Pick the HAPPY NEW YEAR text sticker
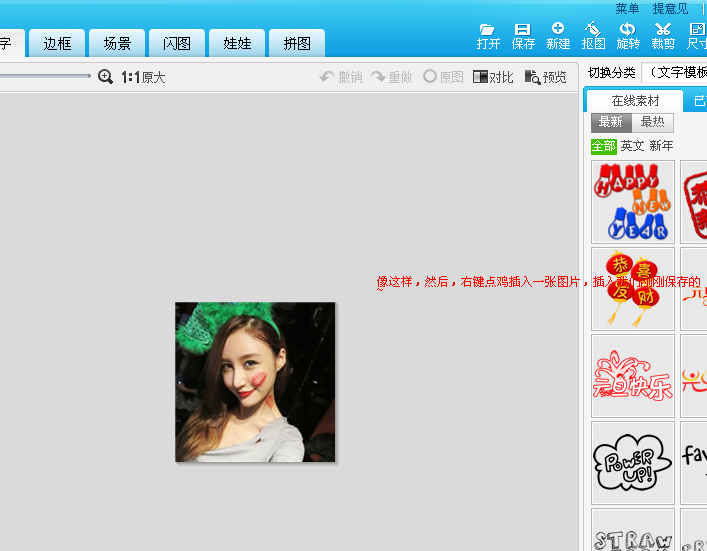 pos(633,202)
